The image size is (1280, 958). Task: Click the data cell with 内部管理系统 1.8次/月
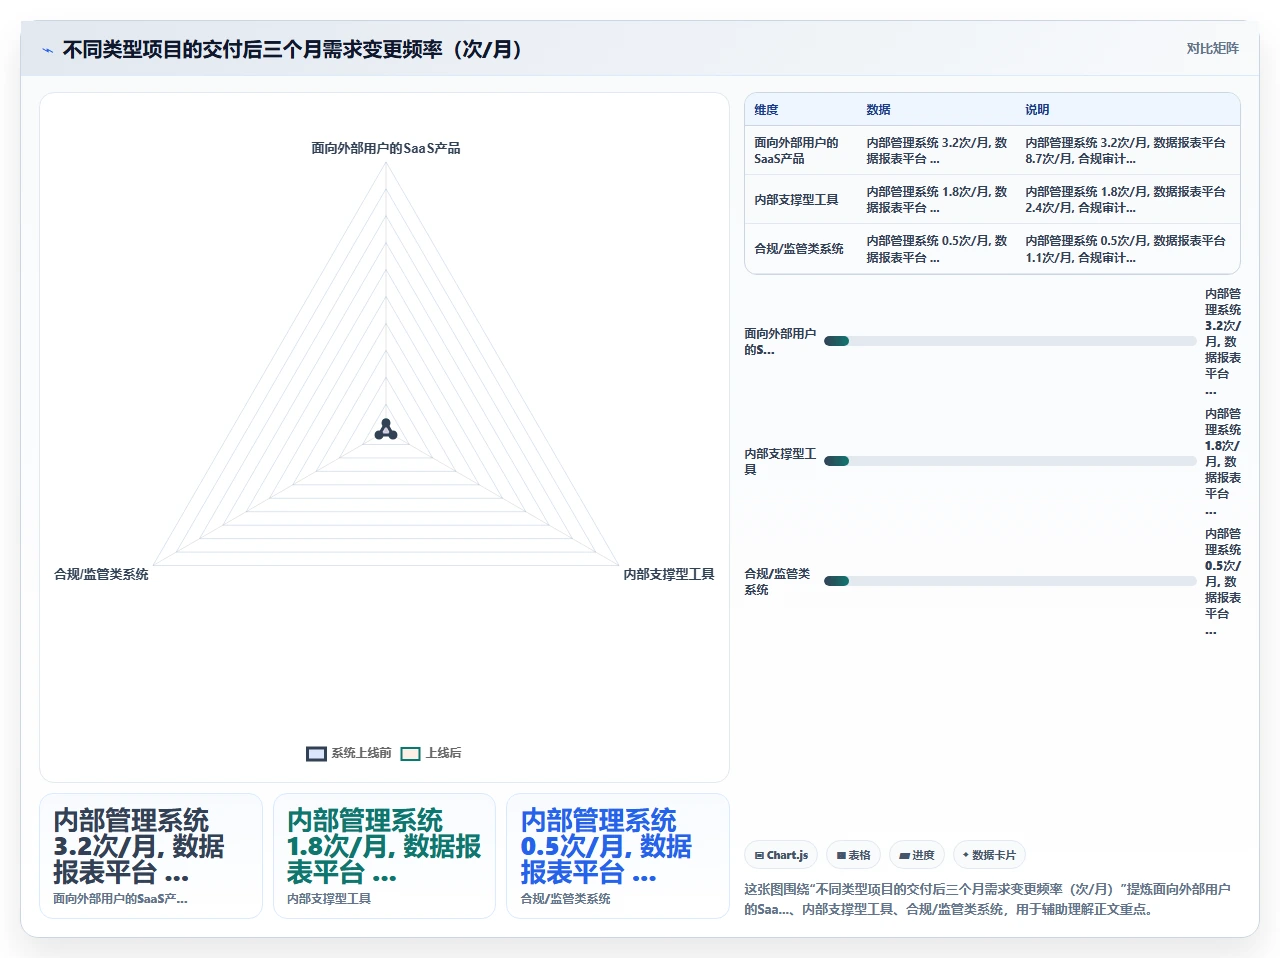[937, 200]
